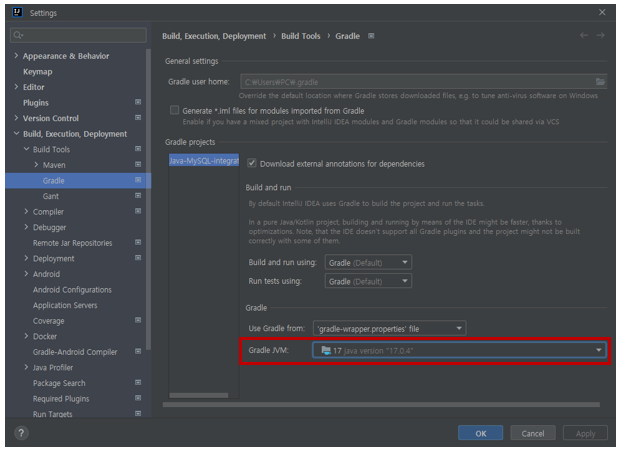Open the Use Gradle from dropdown

coord(389,329)
